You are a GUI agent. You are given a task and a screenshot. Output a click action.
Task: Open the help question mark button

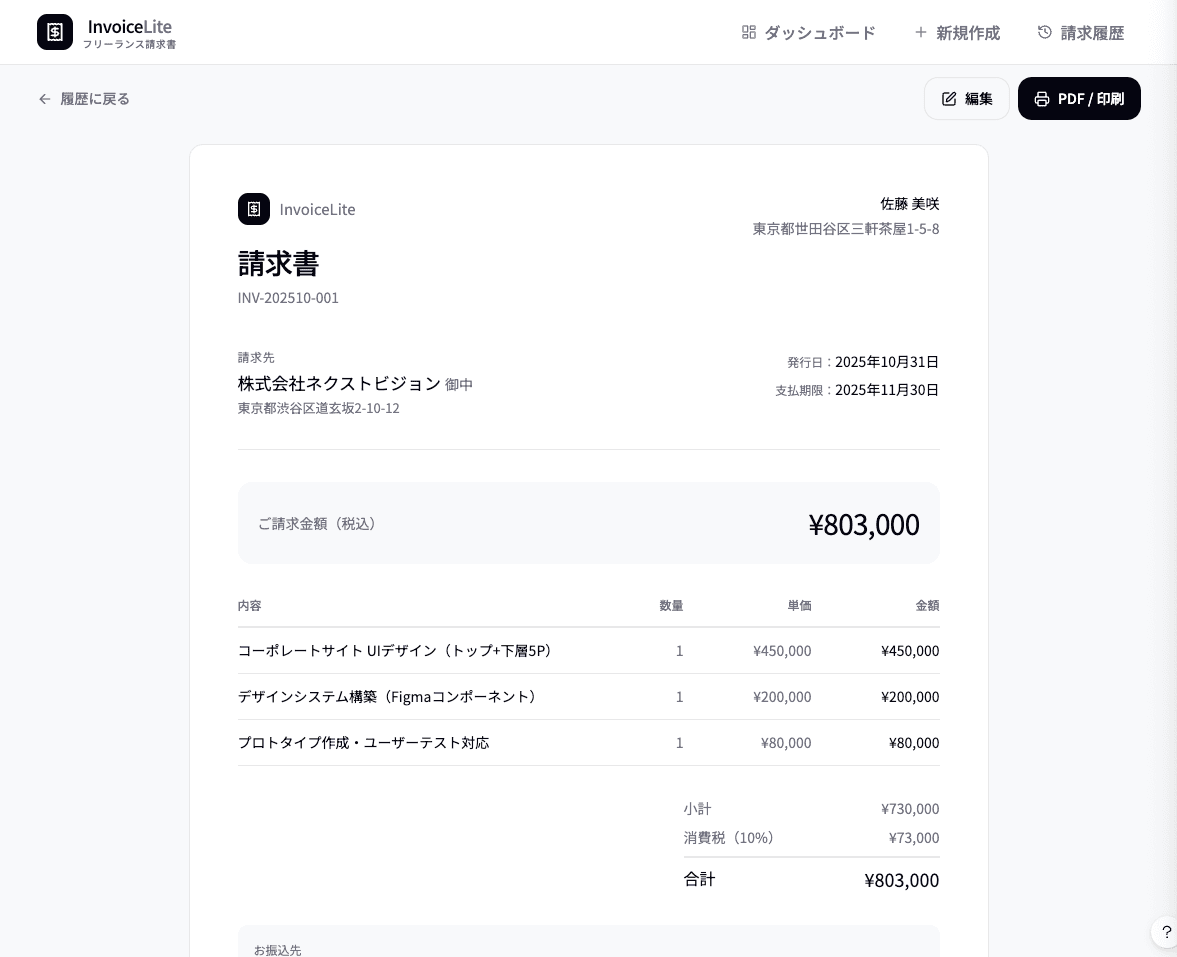1166,932
